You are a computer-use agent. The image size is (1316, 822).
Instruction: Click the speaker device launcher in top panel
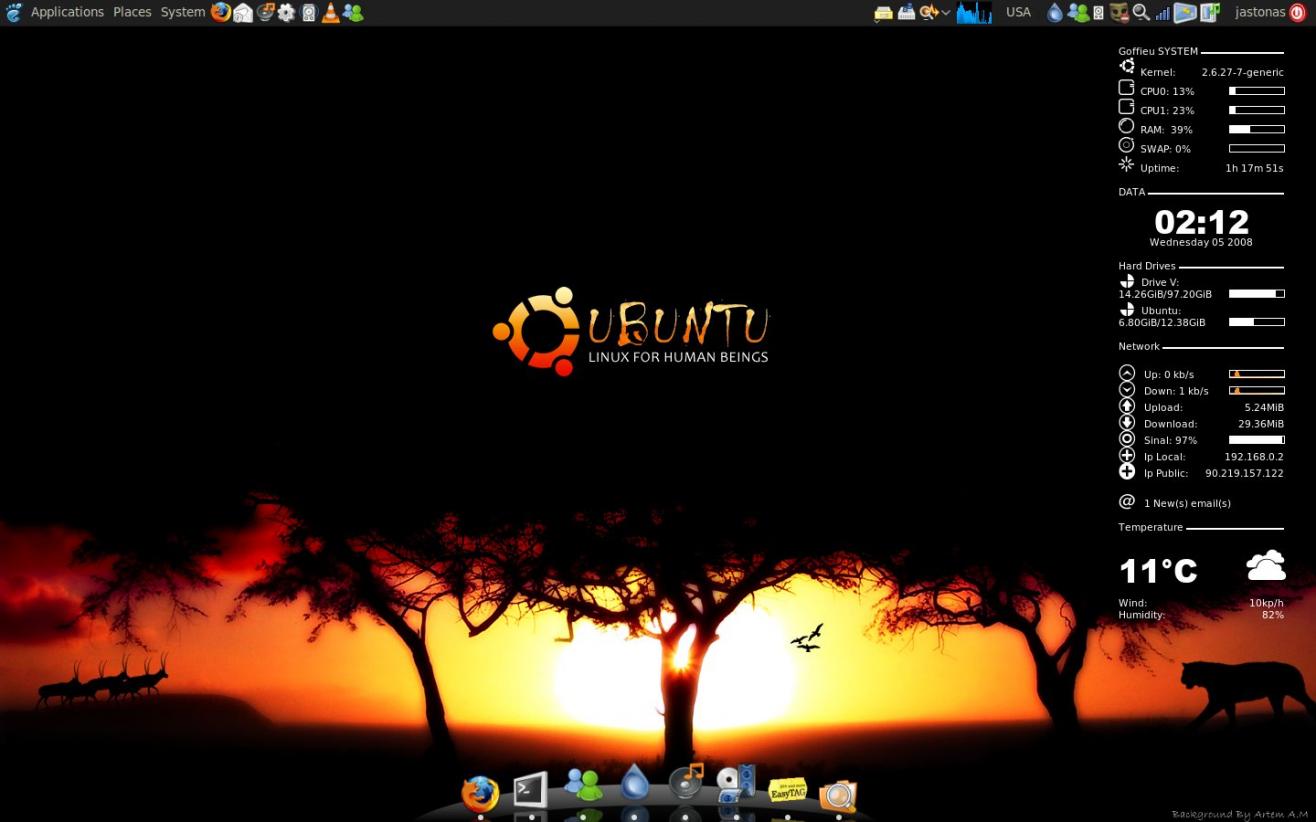308,13
